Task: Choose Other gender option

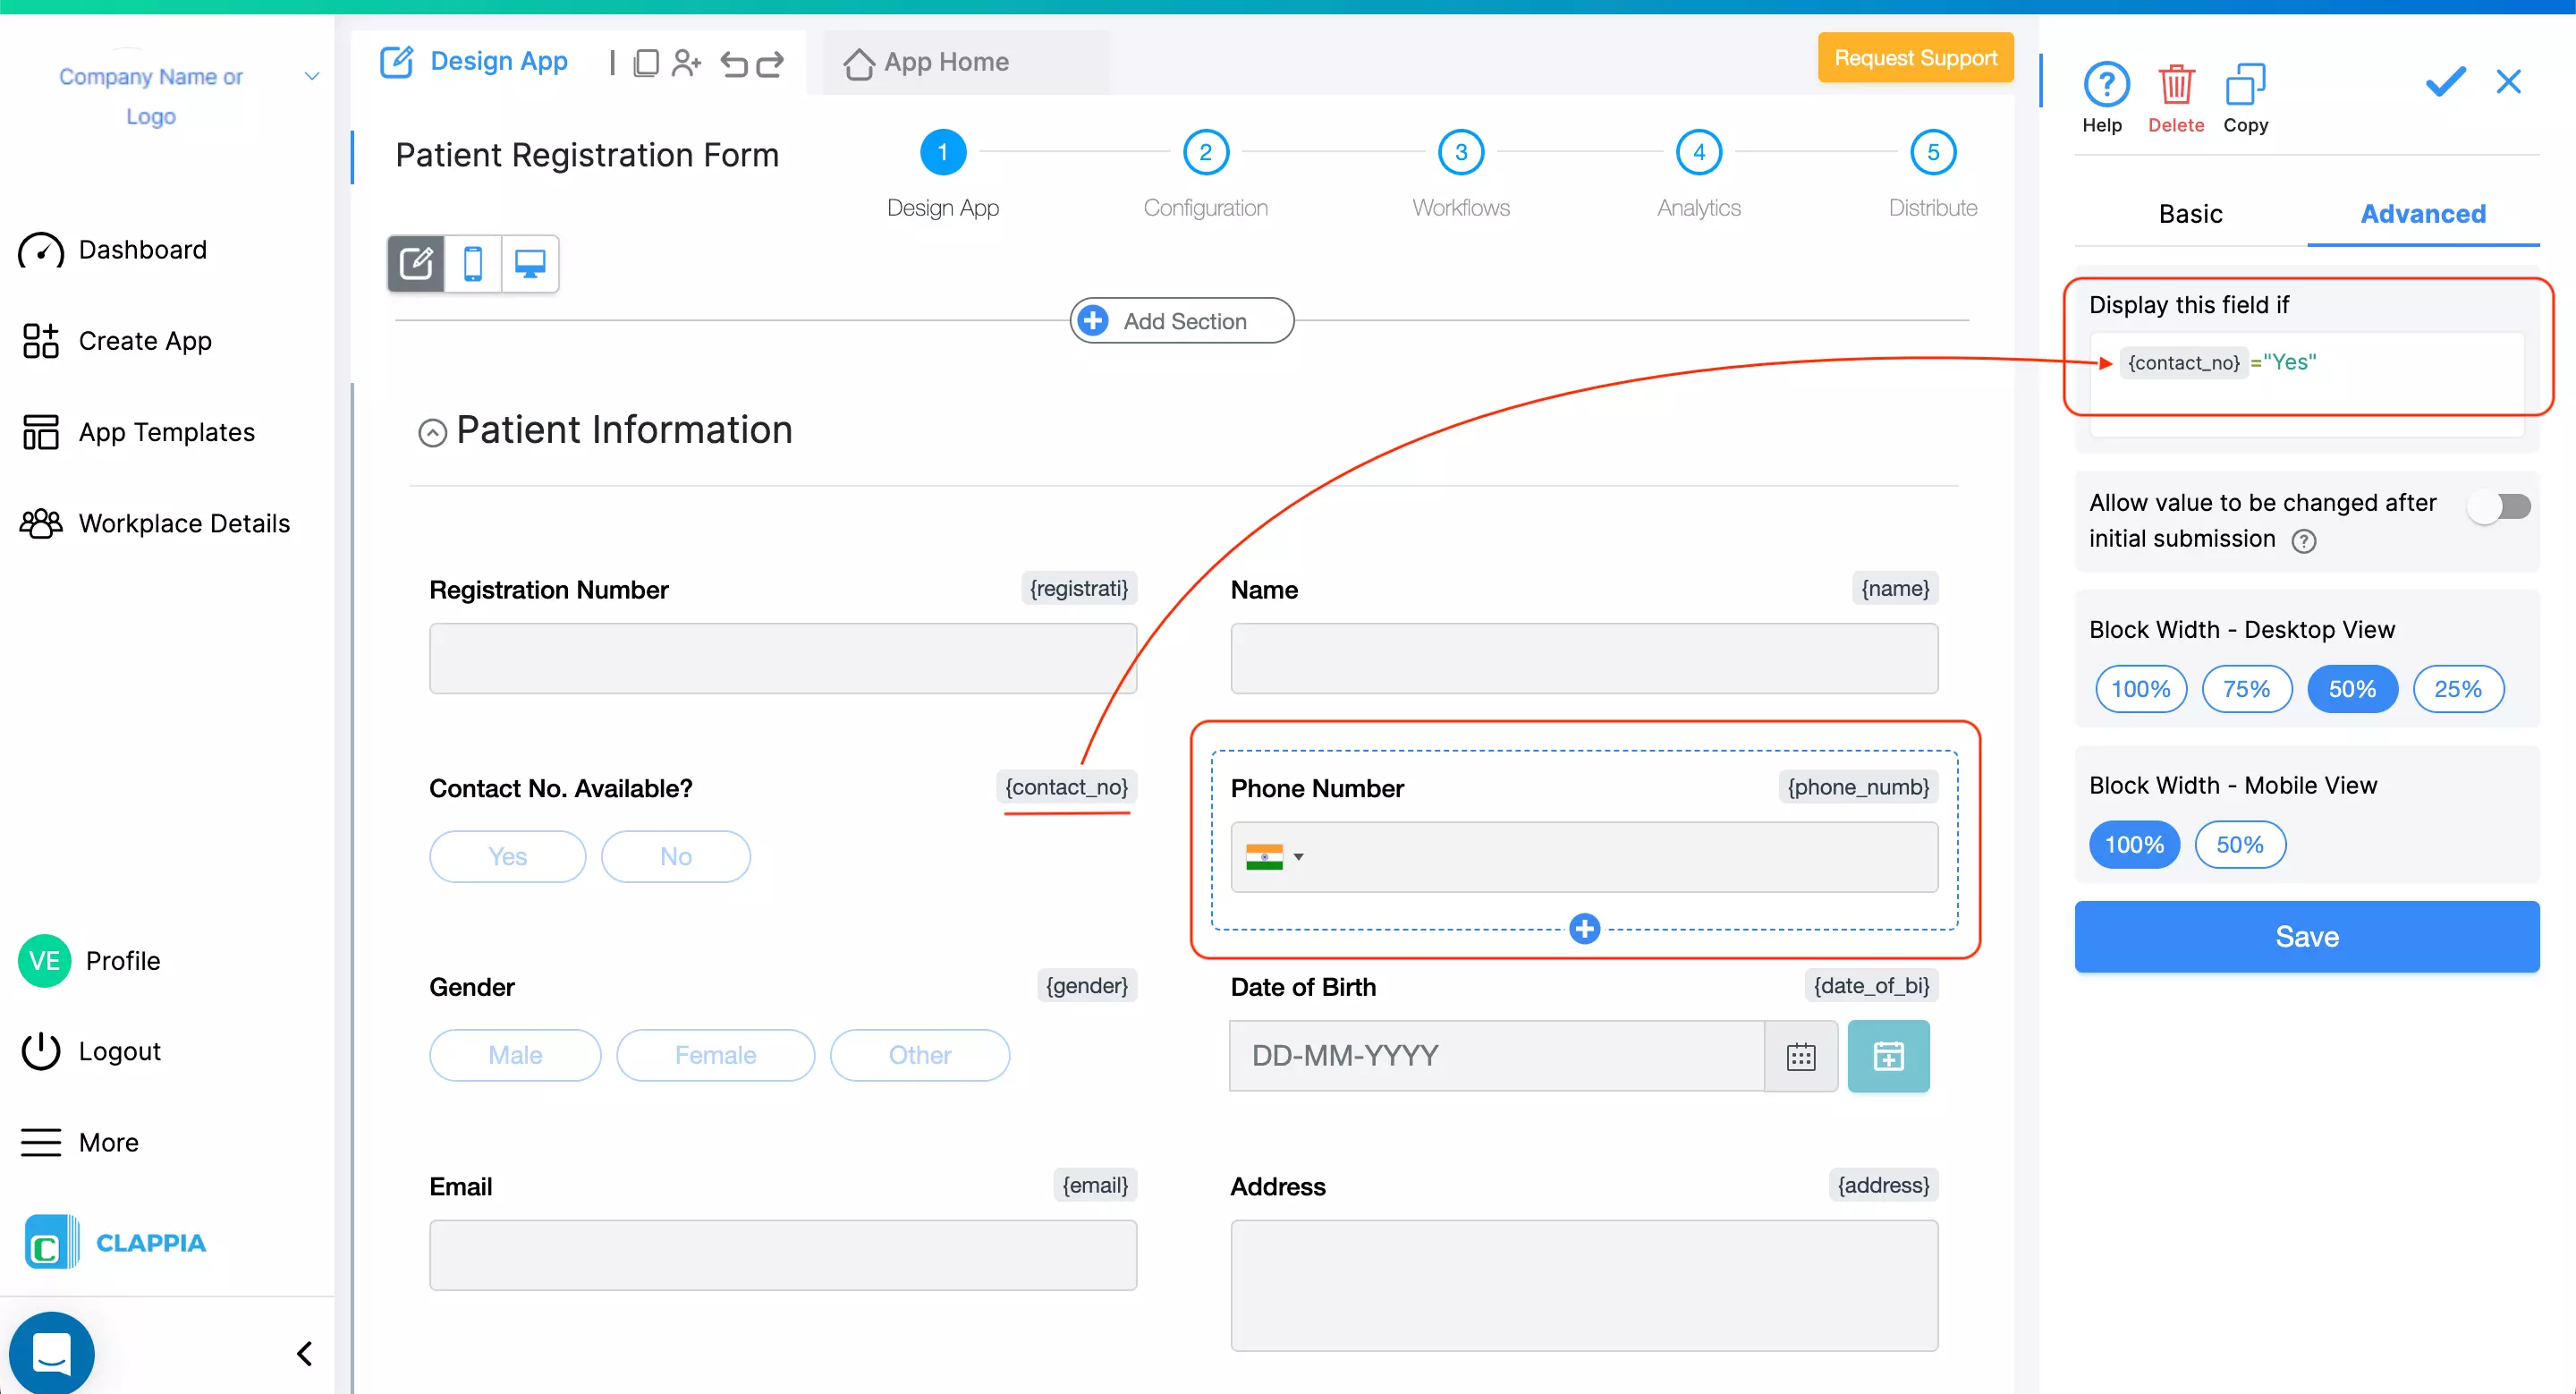Action: [919, 1055]
